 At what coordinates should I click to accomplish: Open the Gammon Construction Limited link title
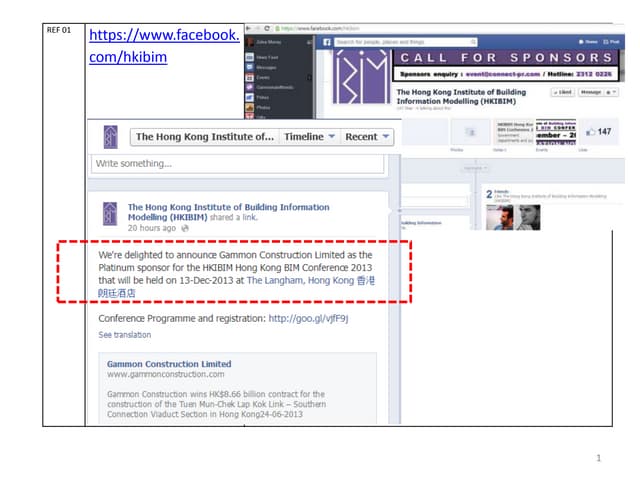(169, 364)
